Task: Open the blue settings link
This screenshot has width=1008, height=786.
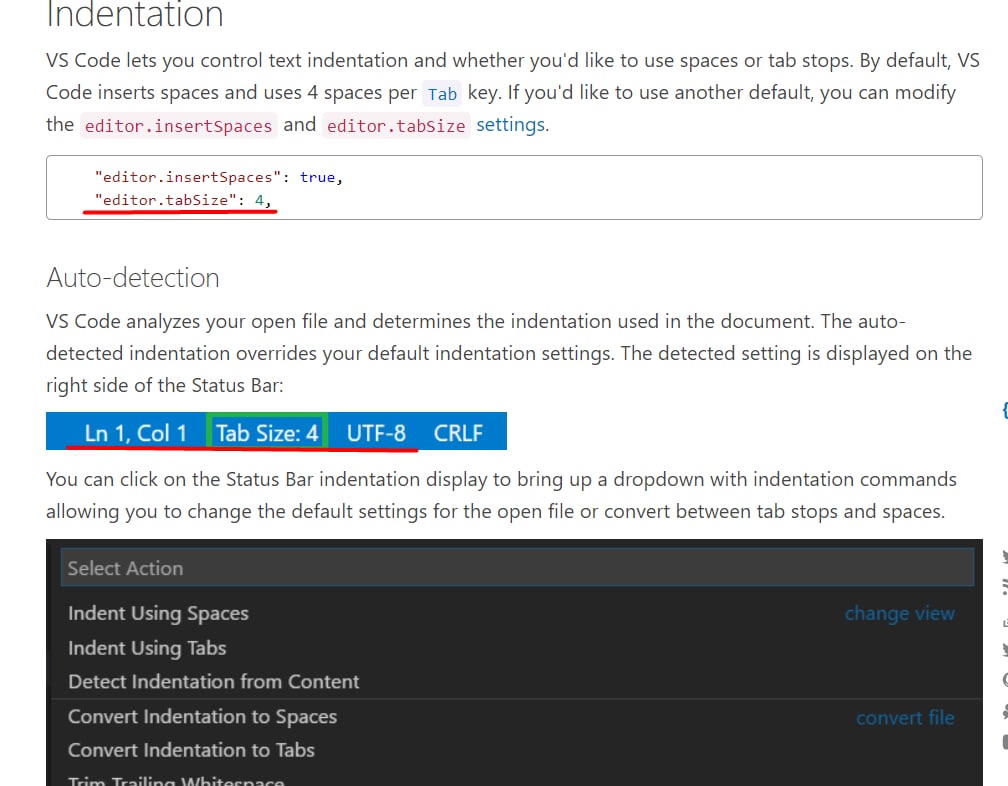Action: [x=510, y=125]
